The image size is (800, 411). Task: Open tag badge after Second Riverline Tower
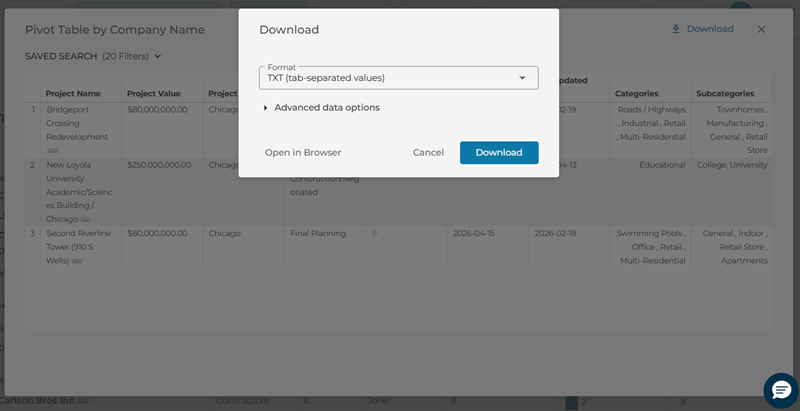pos(77,261)
